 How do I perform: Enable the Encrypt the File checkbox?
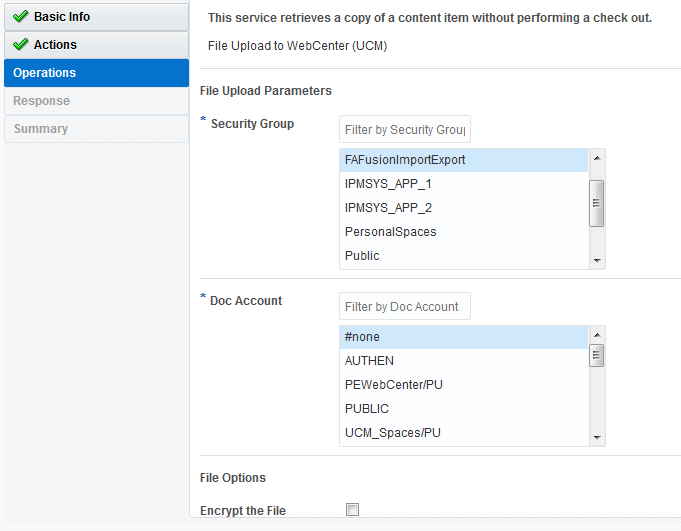(352, 509)
